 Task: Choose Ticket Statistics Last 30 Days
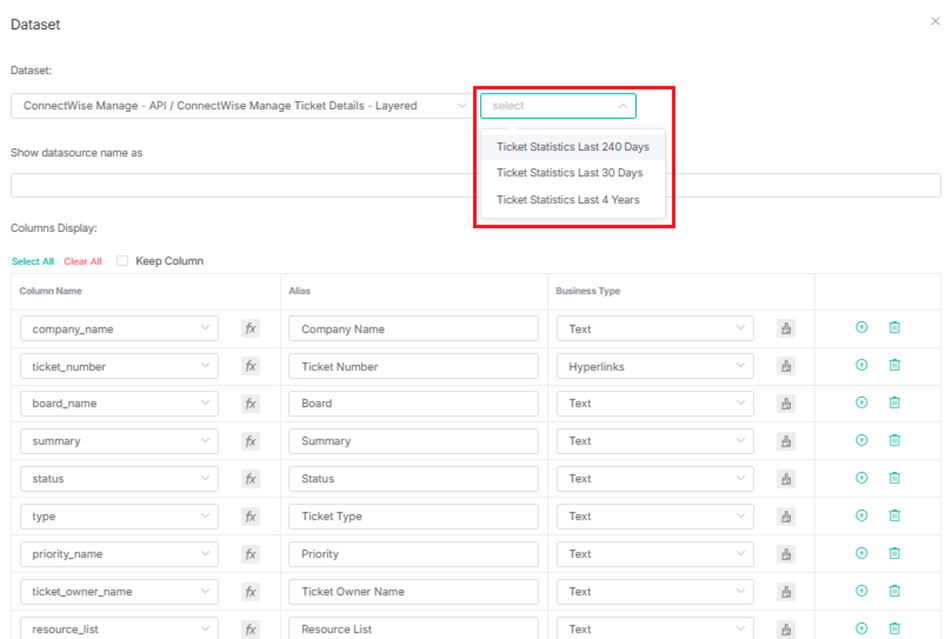click(x=570, y=173)
